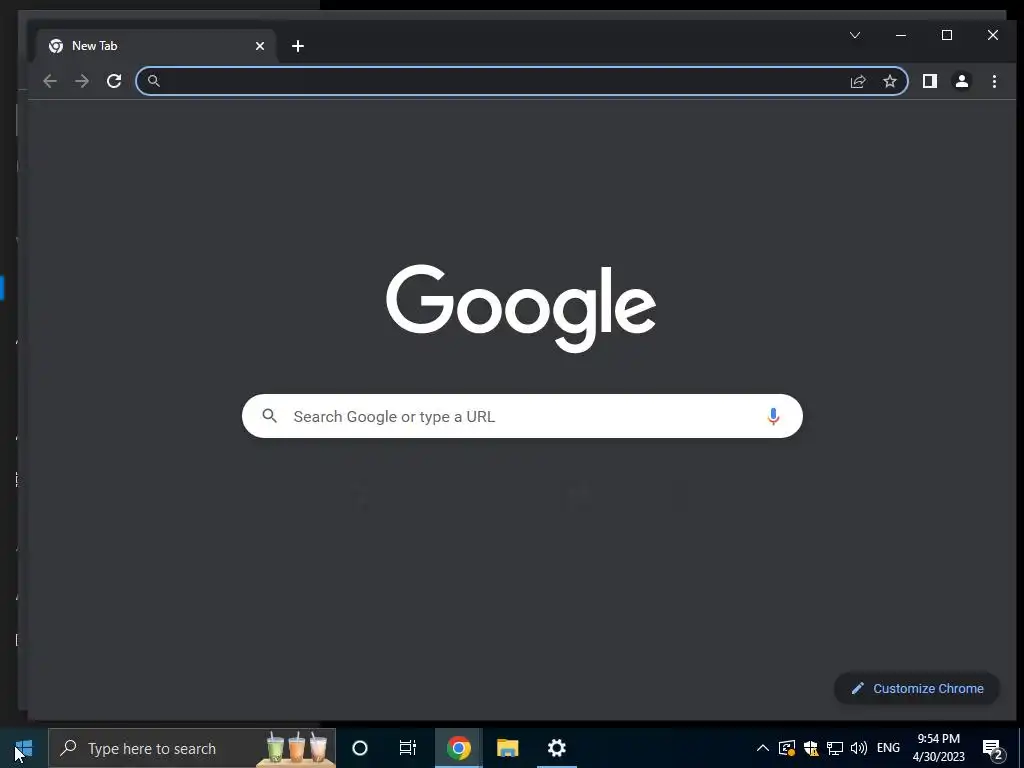Click the ENG language indicator
Viewport: 1024px width, 768px height.
click(x=888, y=748)
